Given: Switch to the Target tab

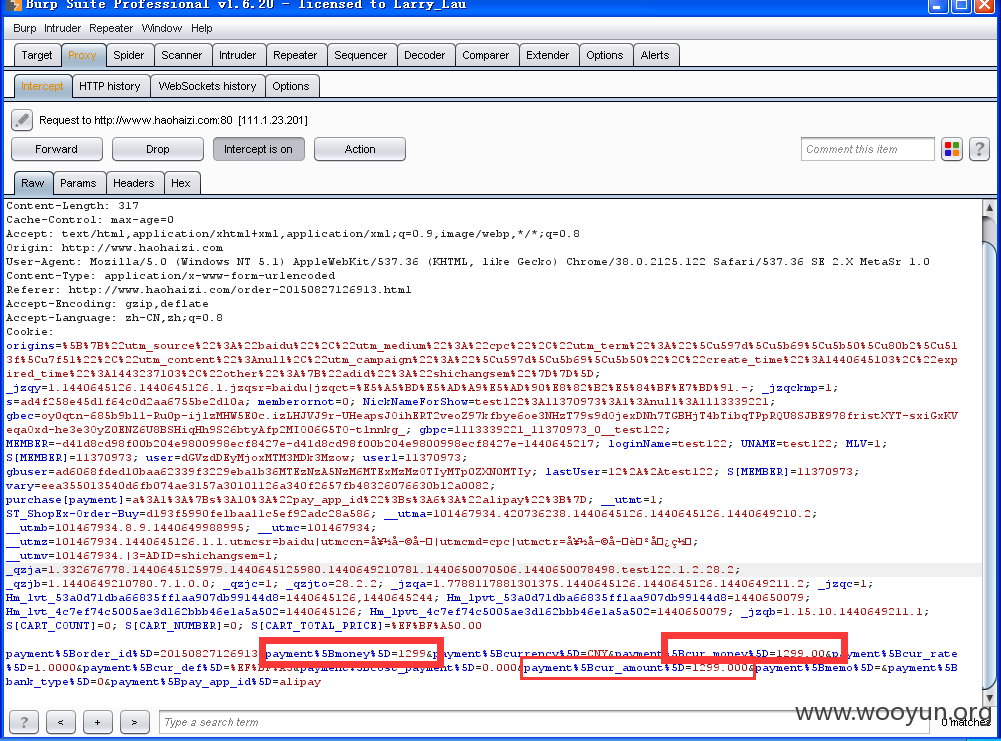Looking at the screenshot, I should [37, 55].
